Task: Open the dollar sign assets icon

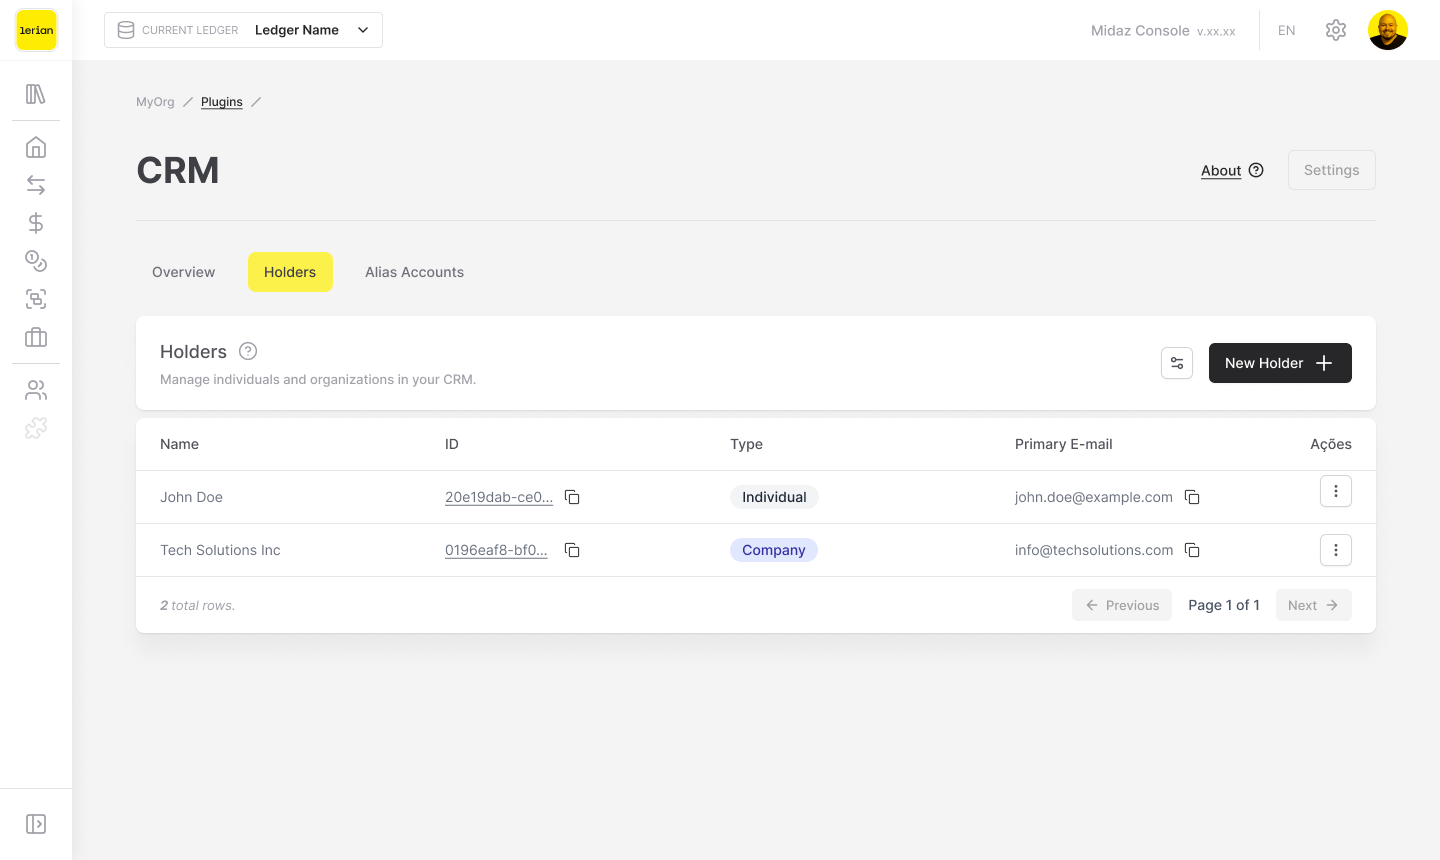Action: 36,223
